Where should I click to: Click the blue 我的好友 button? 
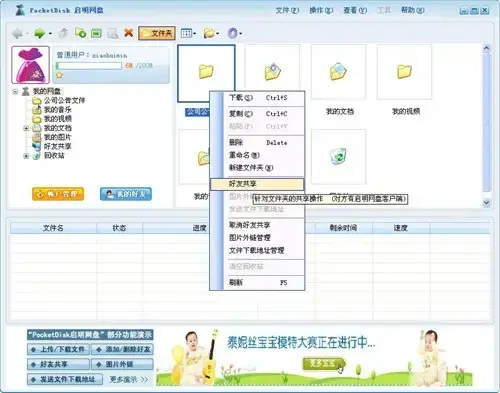pos(126,194)
